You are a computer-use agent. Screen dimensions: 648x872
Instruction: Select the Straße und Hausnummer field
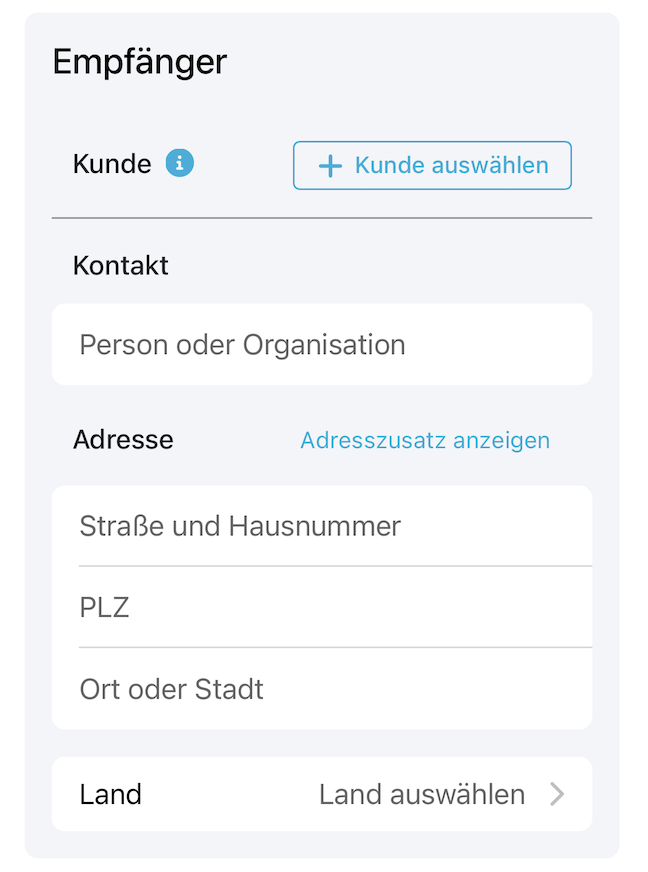pyautogui.click(x=321, y=526)
